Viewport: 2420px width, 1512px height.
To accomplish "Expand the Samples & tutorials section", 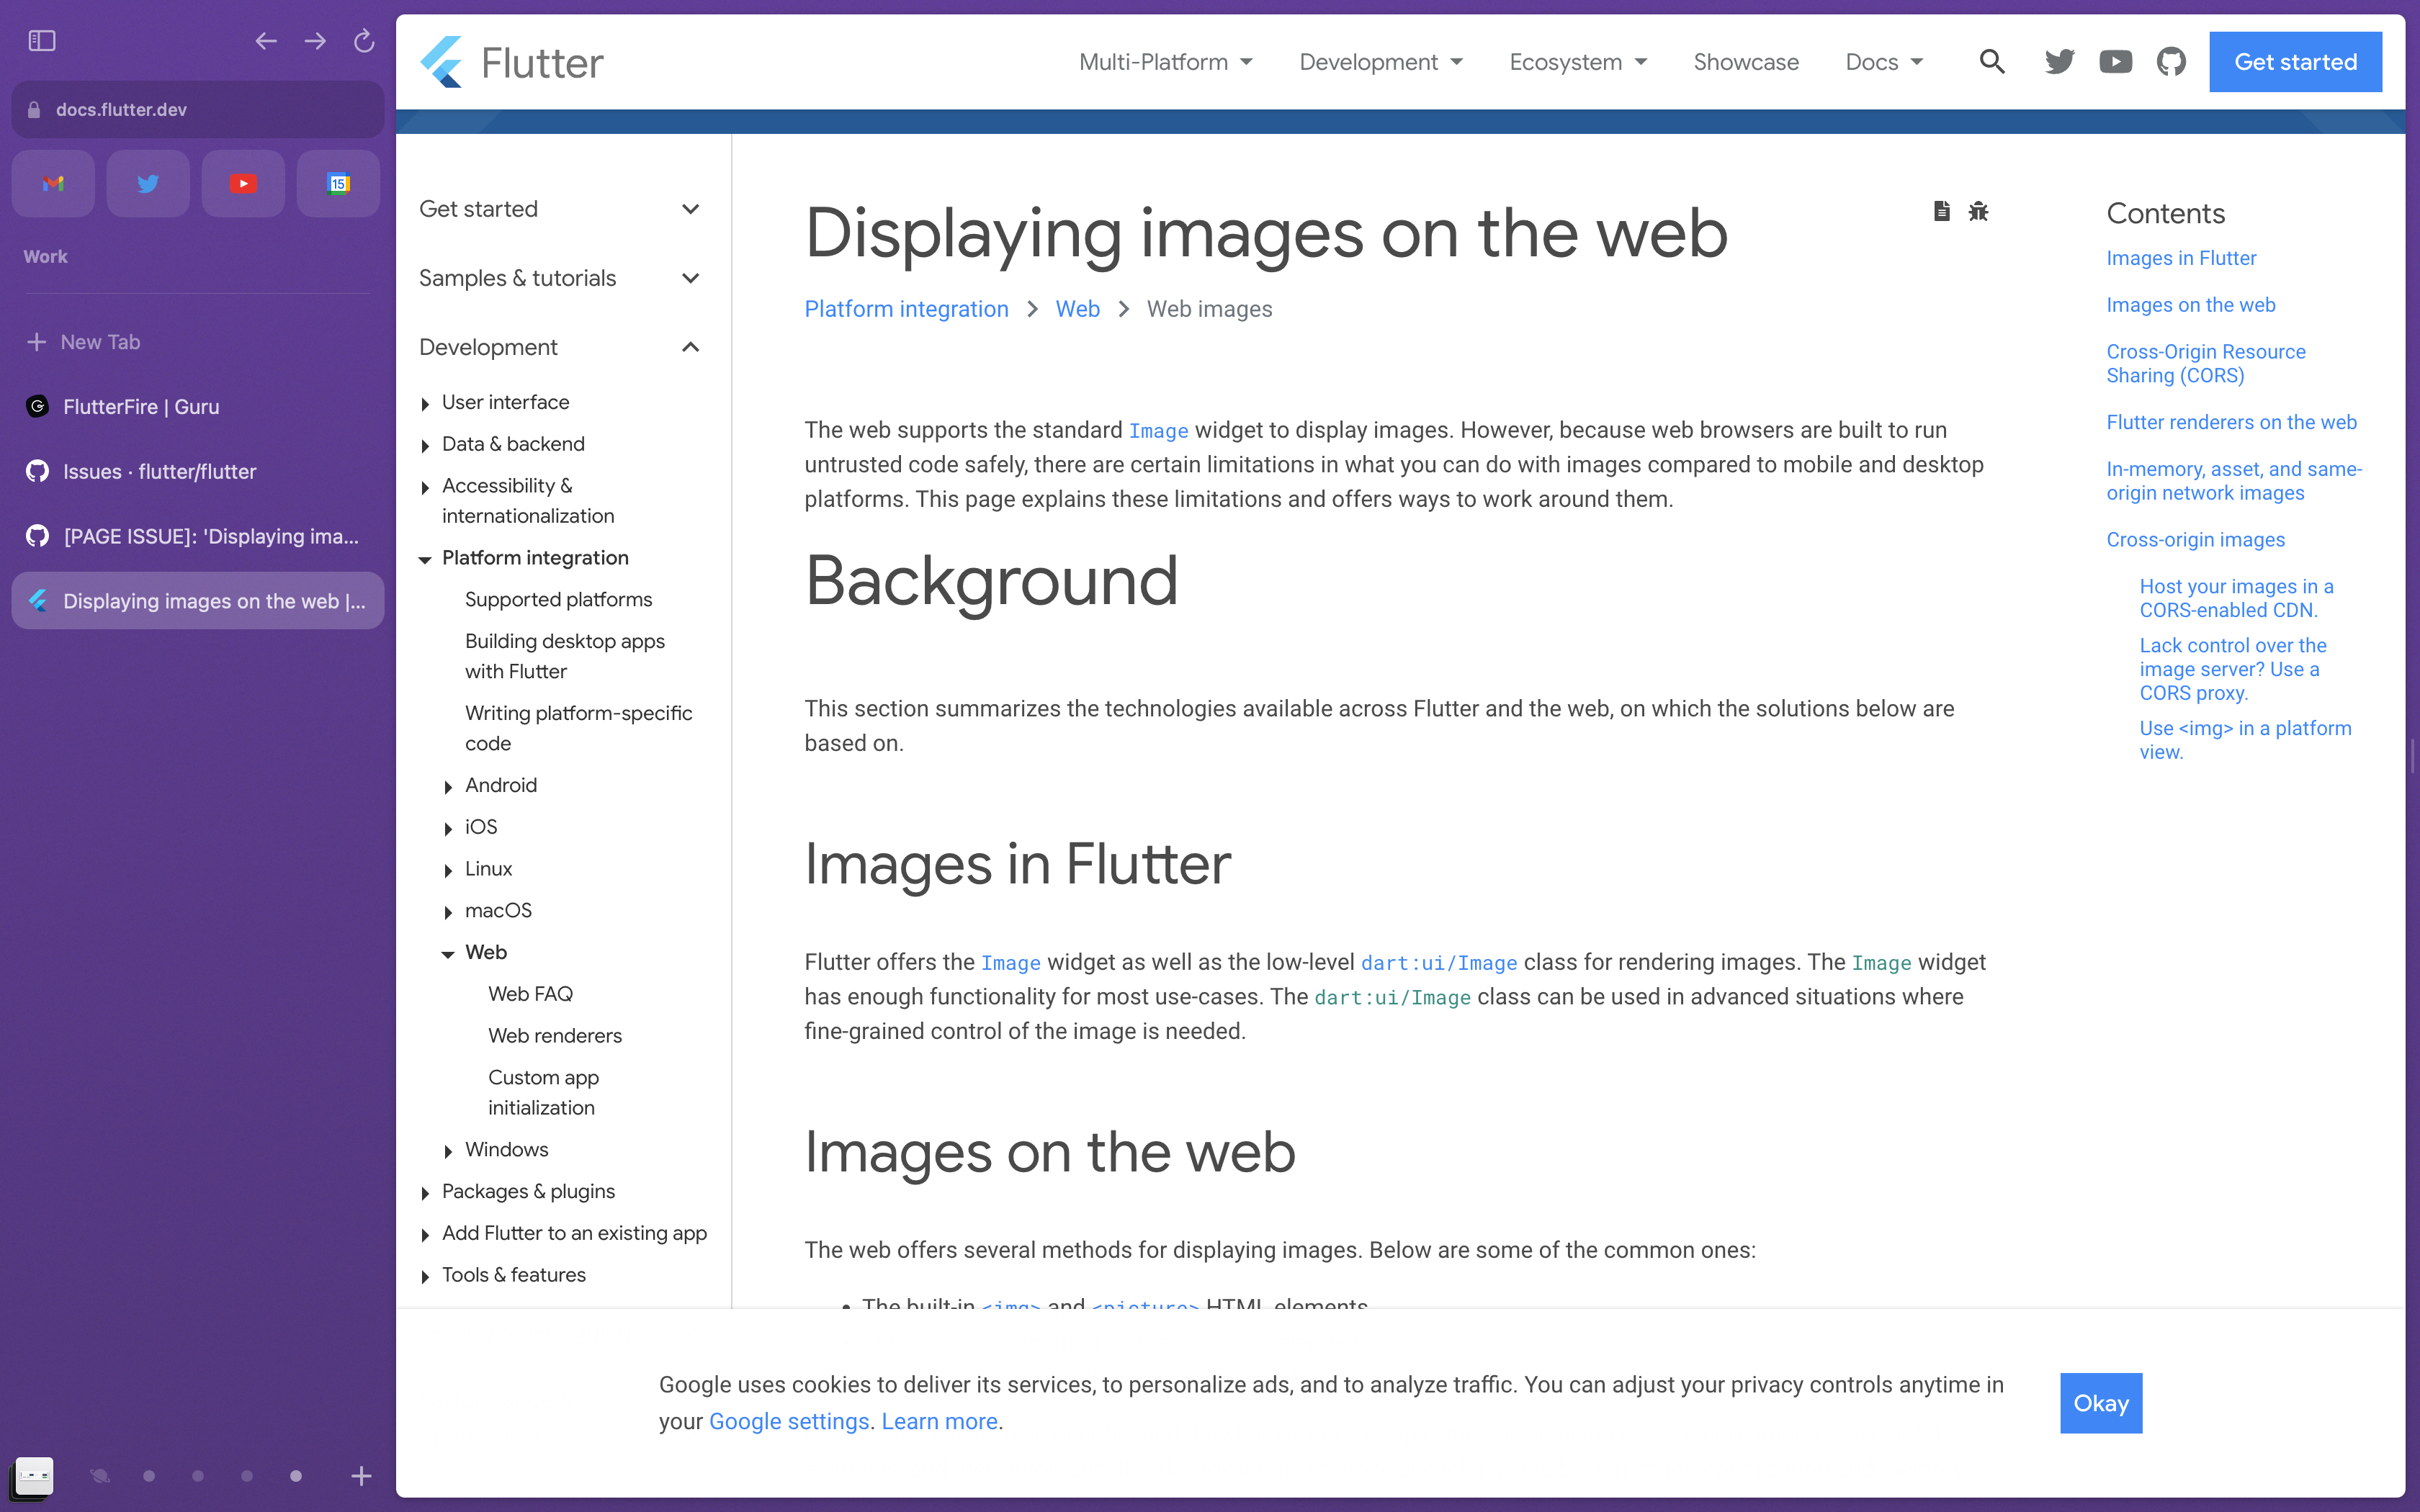I will pyautogui.click(x=559, y=278).
